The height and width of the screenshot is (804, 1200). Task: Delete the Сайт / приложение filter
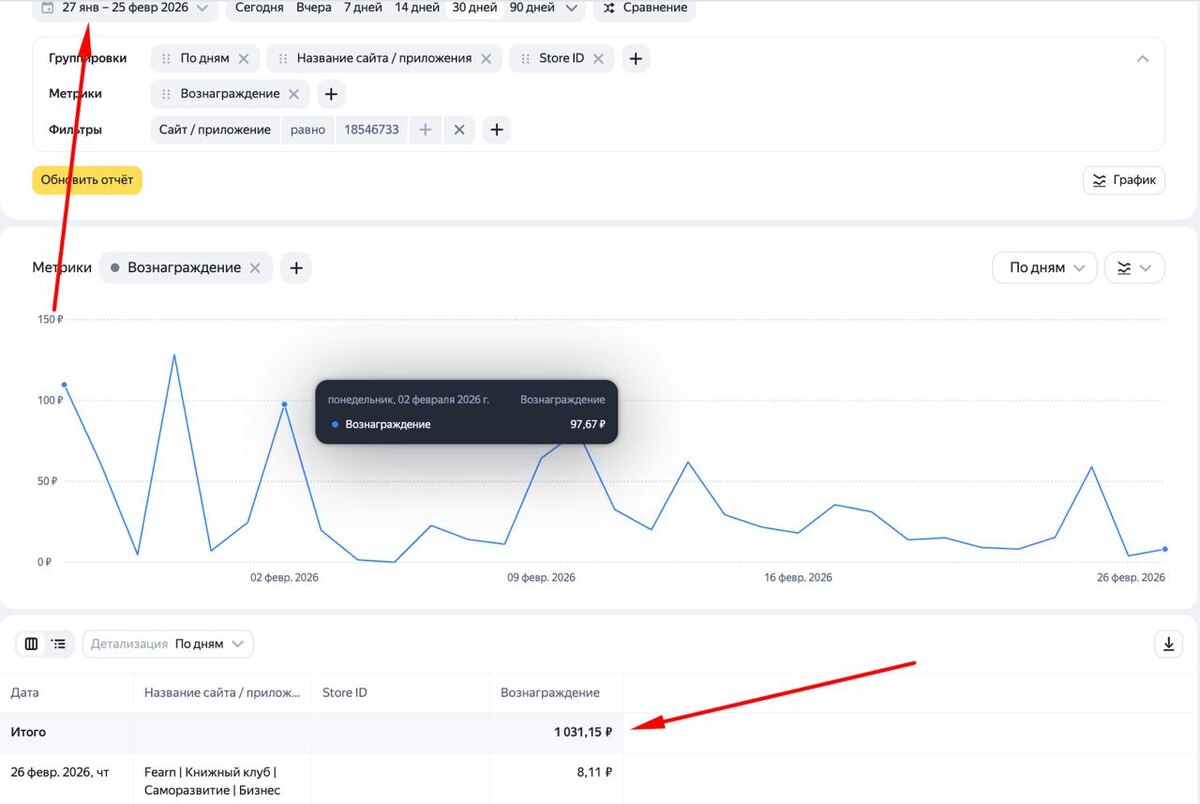click(x=459, y=130)
